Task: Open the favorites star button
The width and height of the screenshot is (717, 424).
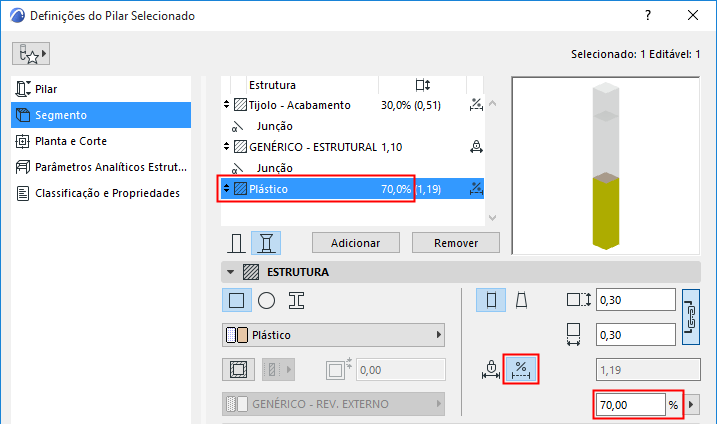Action: pyautogui.click(x=33, y=53)
